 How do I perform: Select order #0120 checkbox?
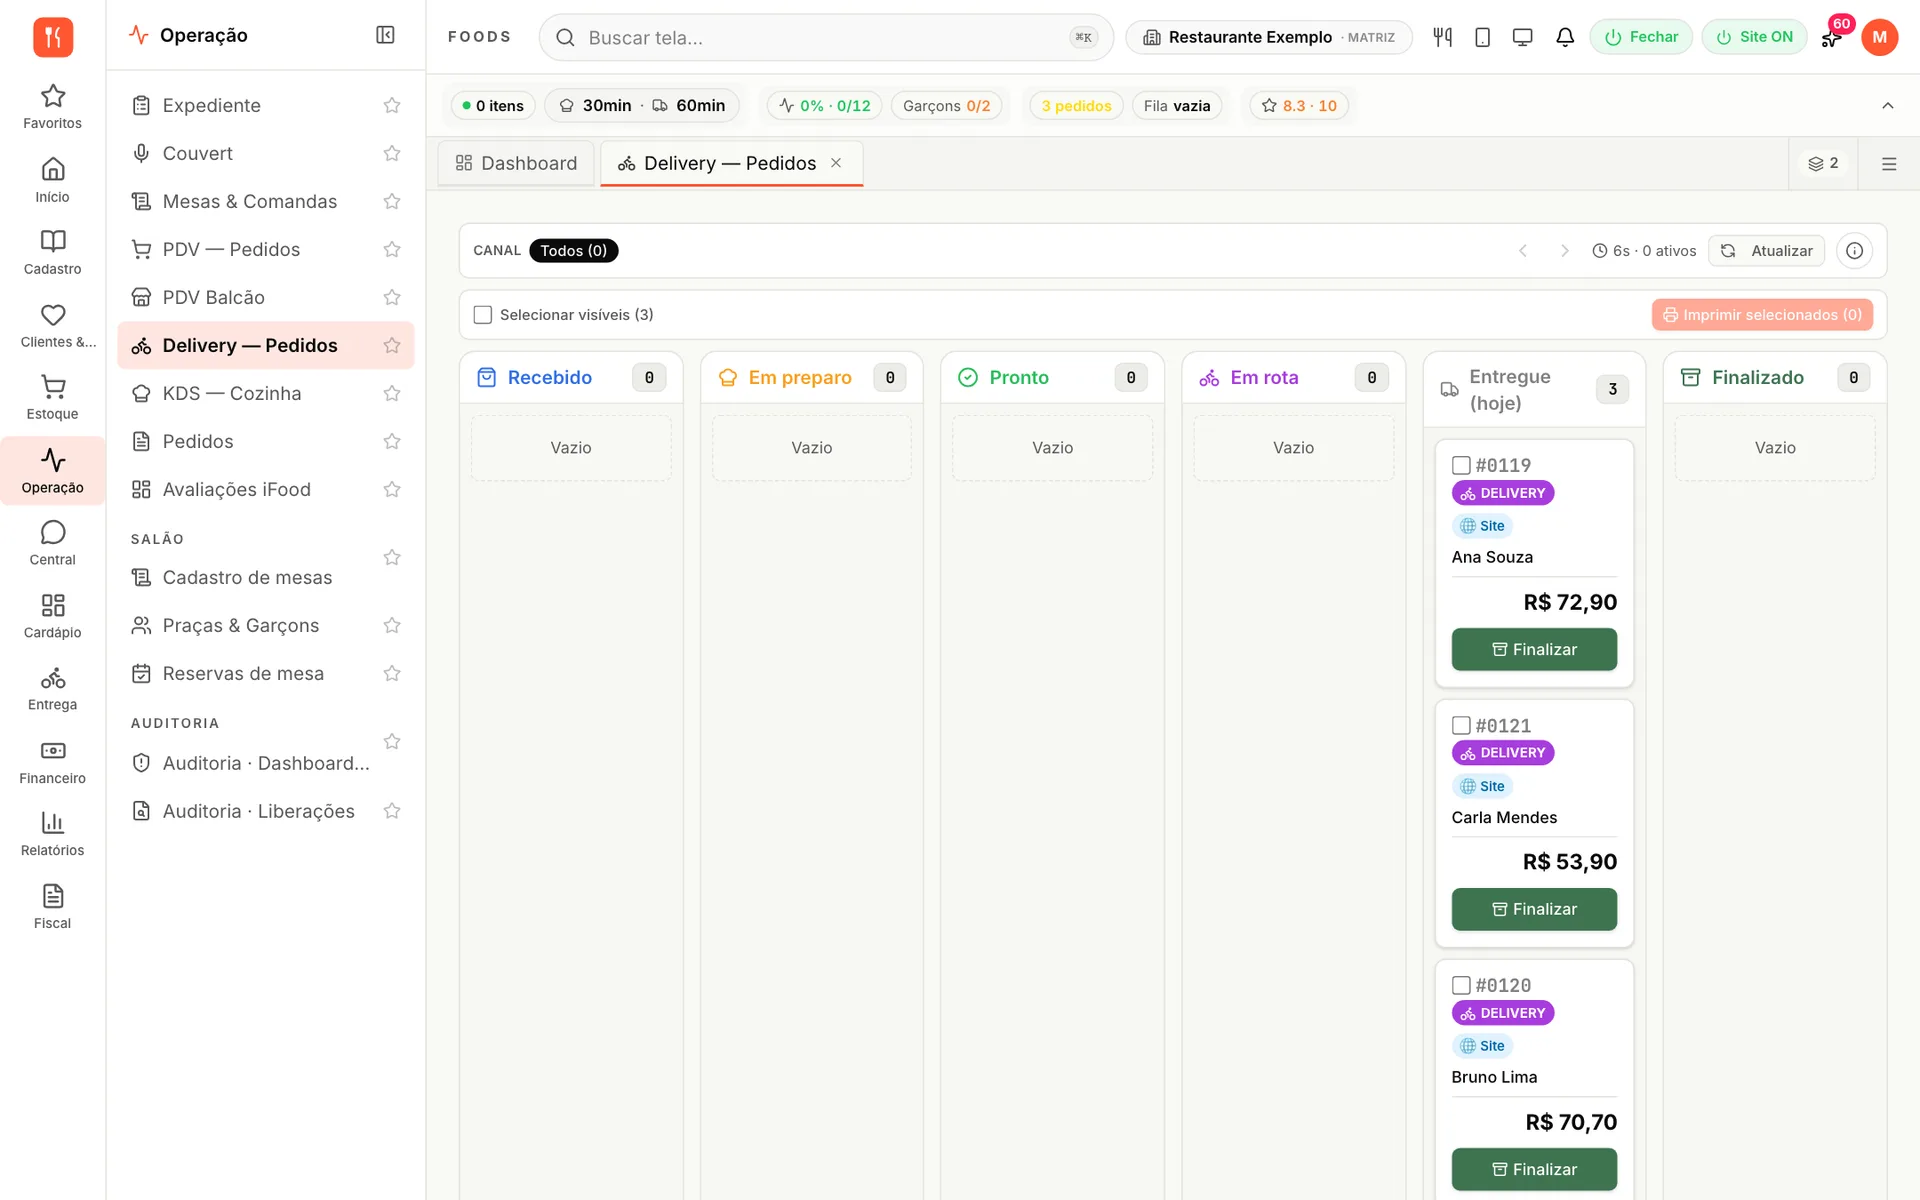click(1461, 985)
